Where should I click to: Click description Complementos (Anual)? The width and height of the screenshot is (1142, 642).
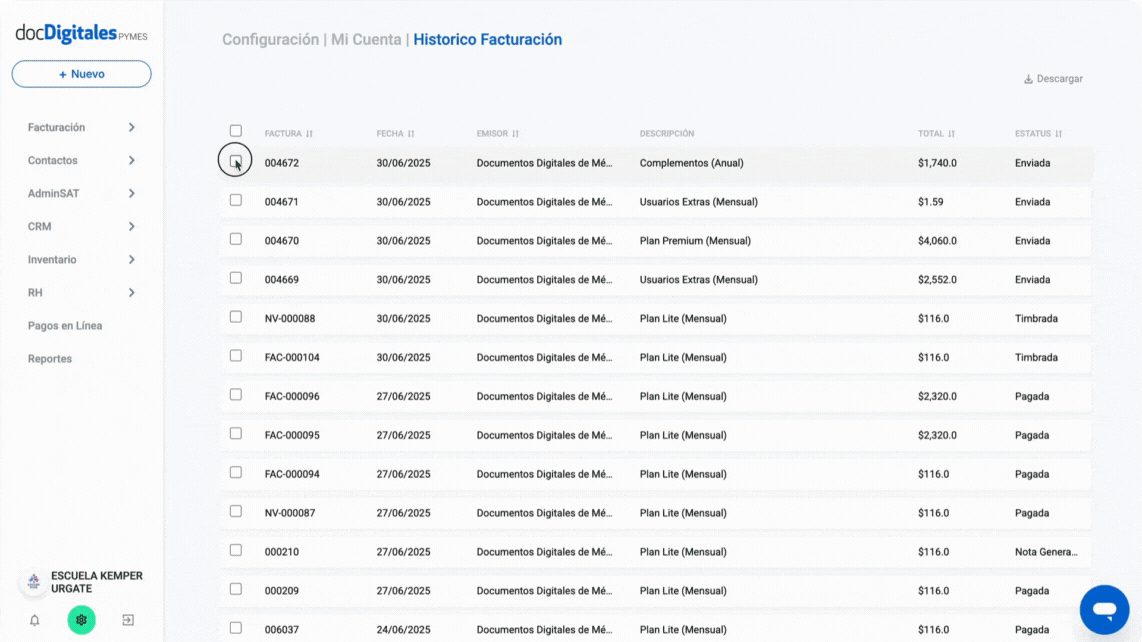(692, 163)
